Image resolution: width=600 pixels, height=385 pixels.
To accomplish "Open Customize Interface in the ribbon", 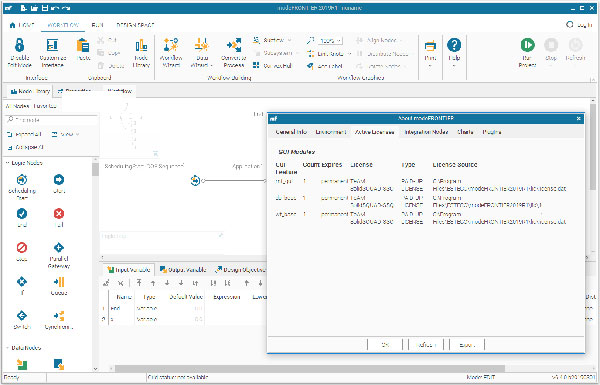I will (x=53, y=53).
